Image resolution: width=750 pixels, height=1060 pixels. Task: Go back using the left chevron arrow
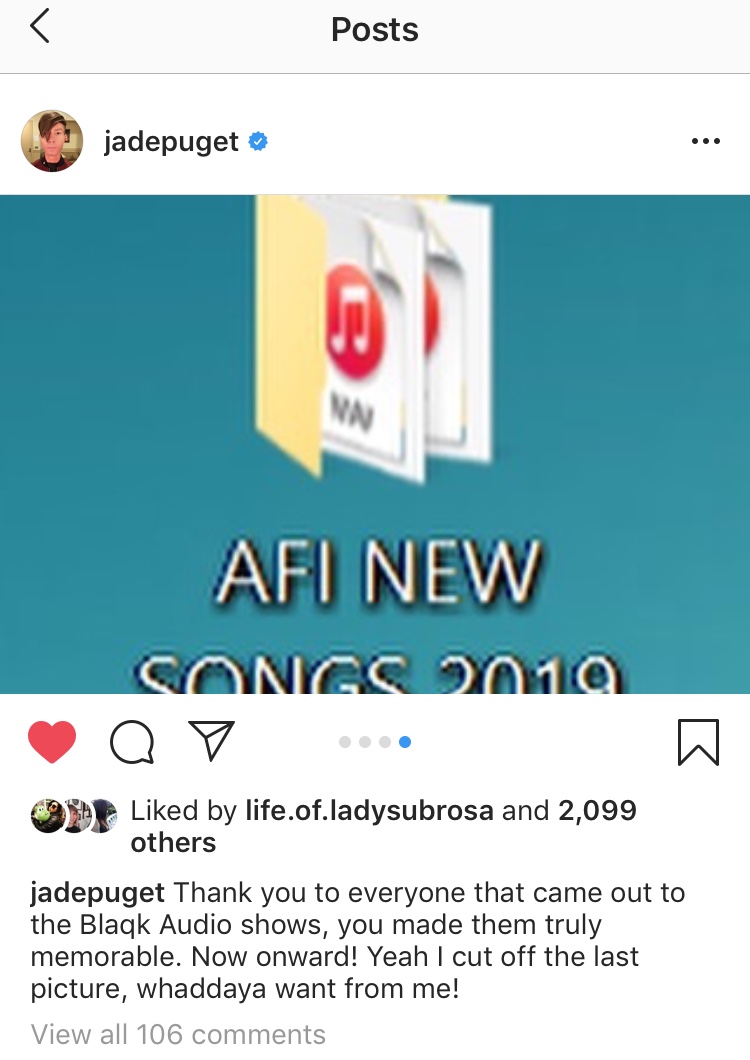tap(40, 28)
